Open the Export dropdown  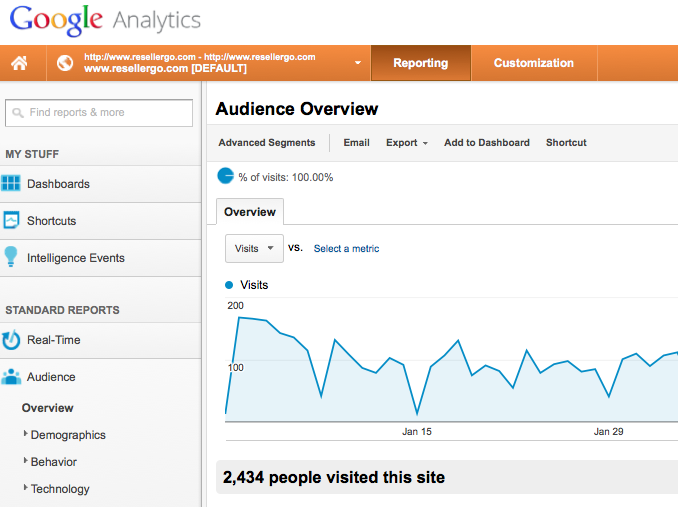click(407, 143)
